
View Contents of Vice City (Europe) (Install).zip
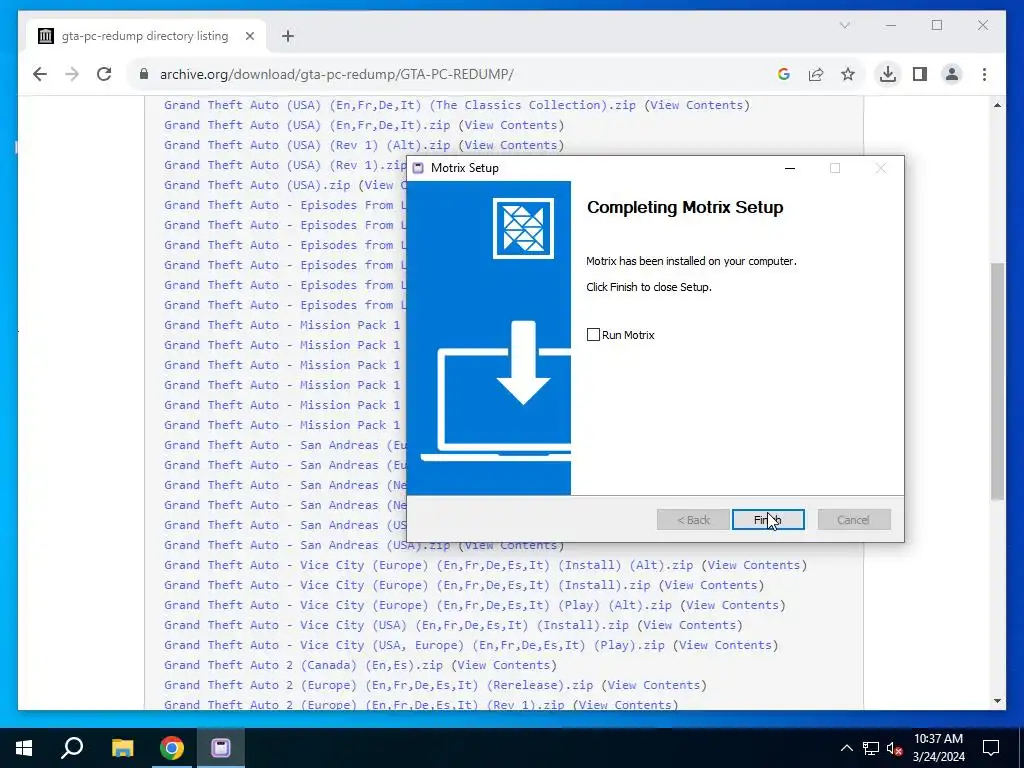click(711, 585)
